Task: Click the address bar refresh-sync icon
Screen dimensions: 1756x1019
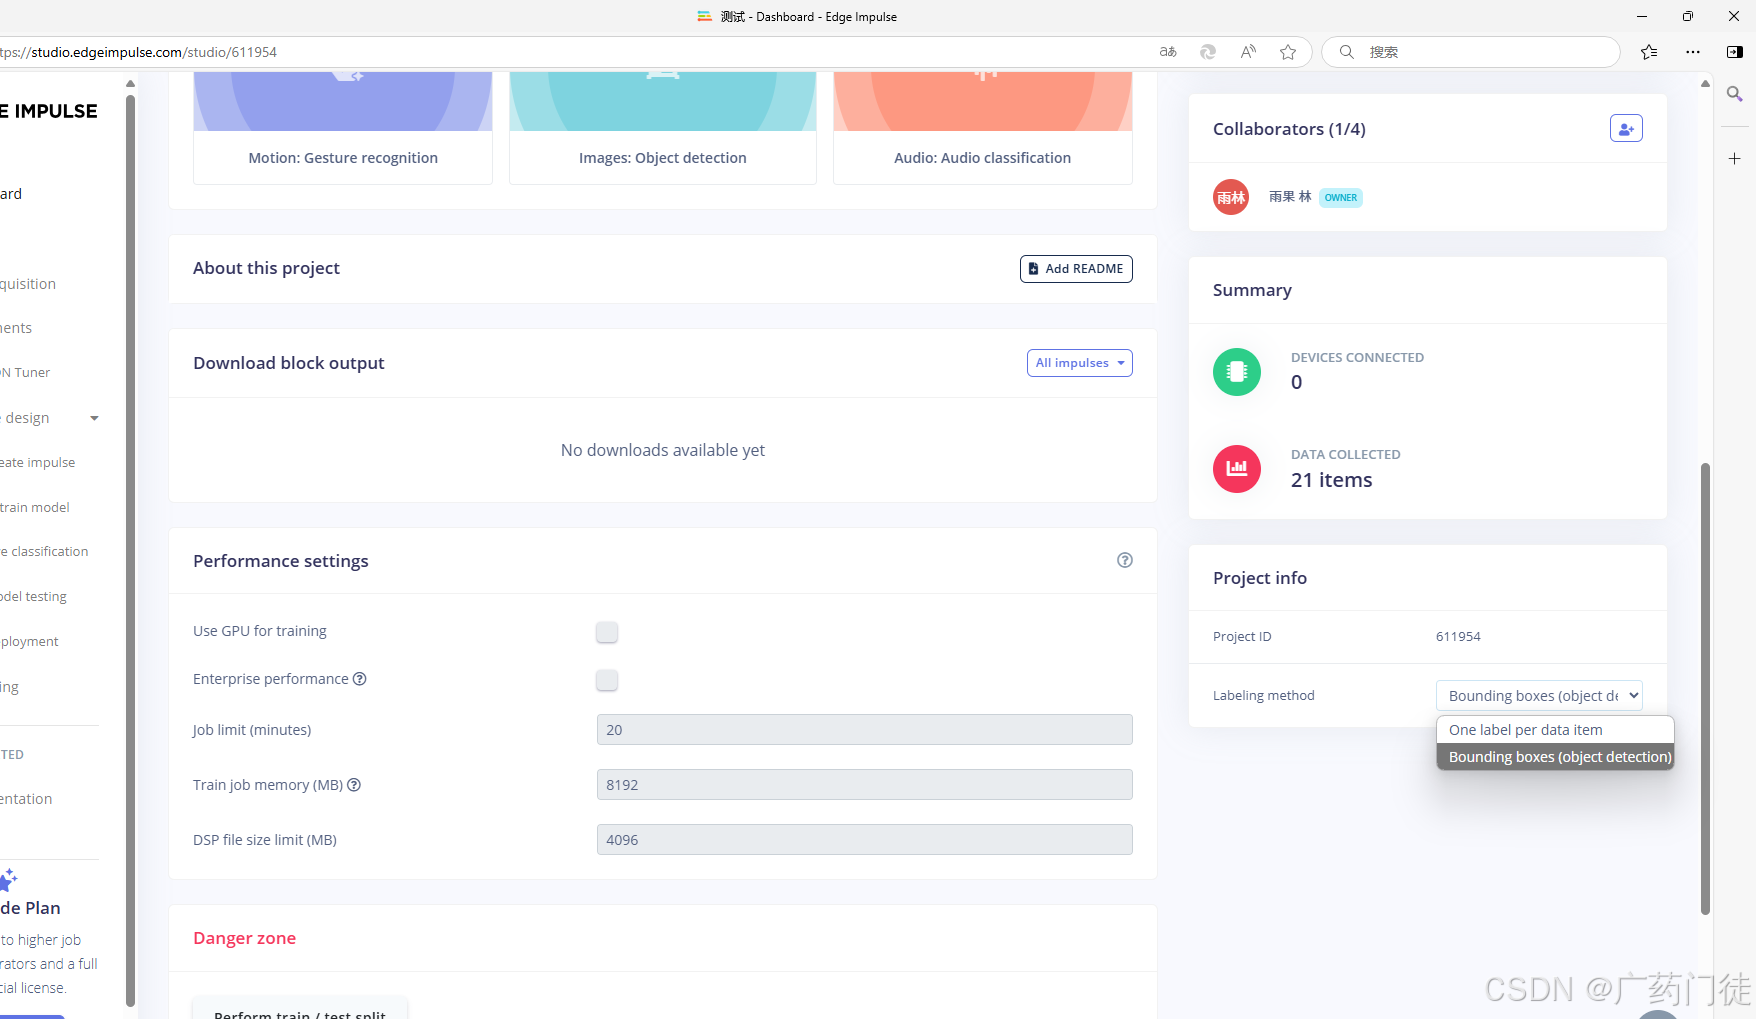Action: point(1208,52)
